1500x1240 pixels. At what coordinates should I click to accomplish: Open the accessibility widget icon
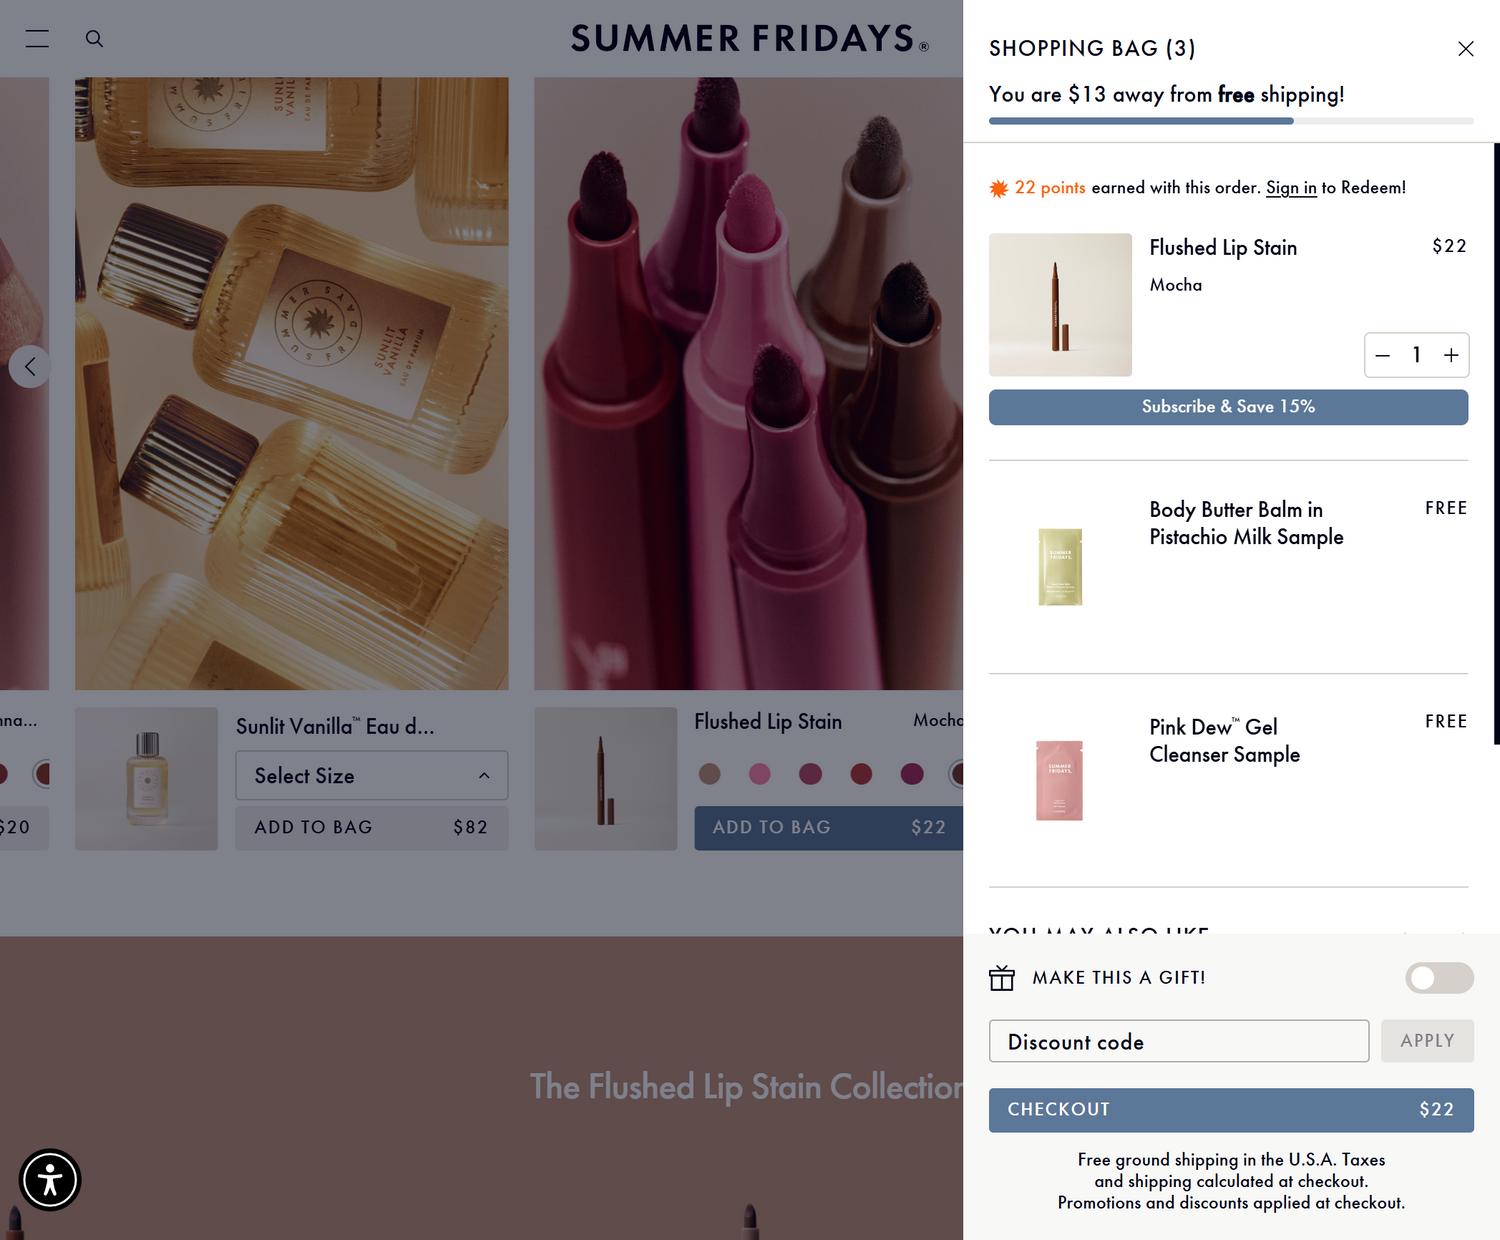click(50, 1180)
